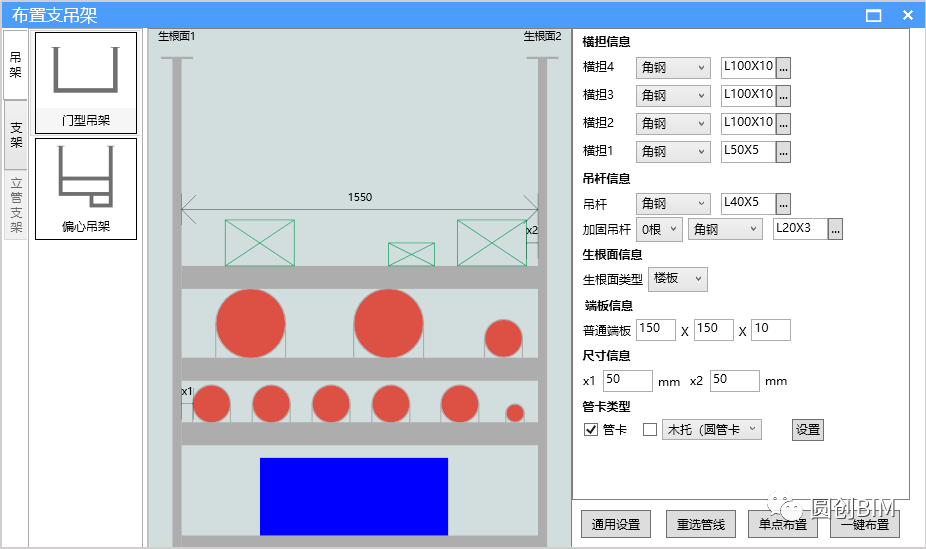
Task: Select the 偏心吊架 hanger type thumbnail
Action: [x=86, y=189]
